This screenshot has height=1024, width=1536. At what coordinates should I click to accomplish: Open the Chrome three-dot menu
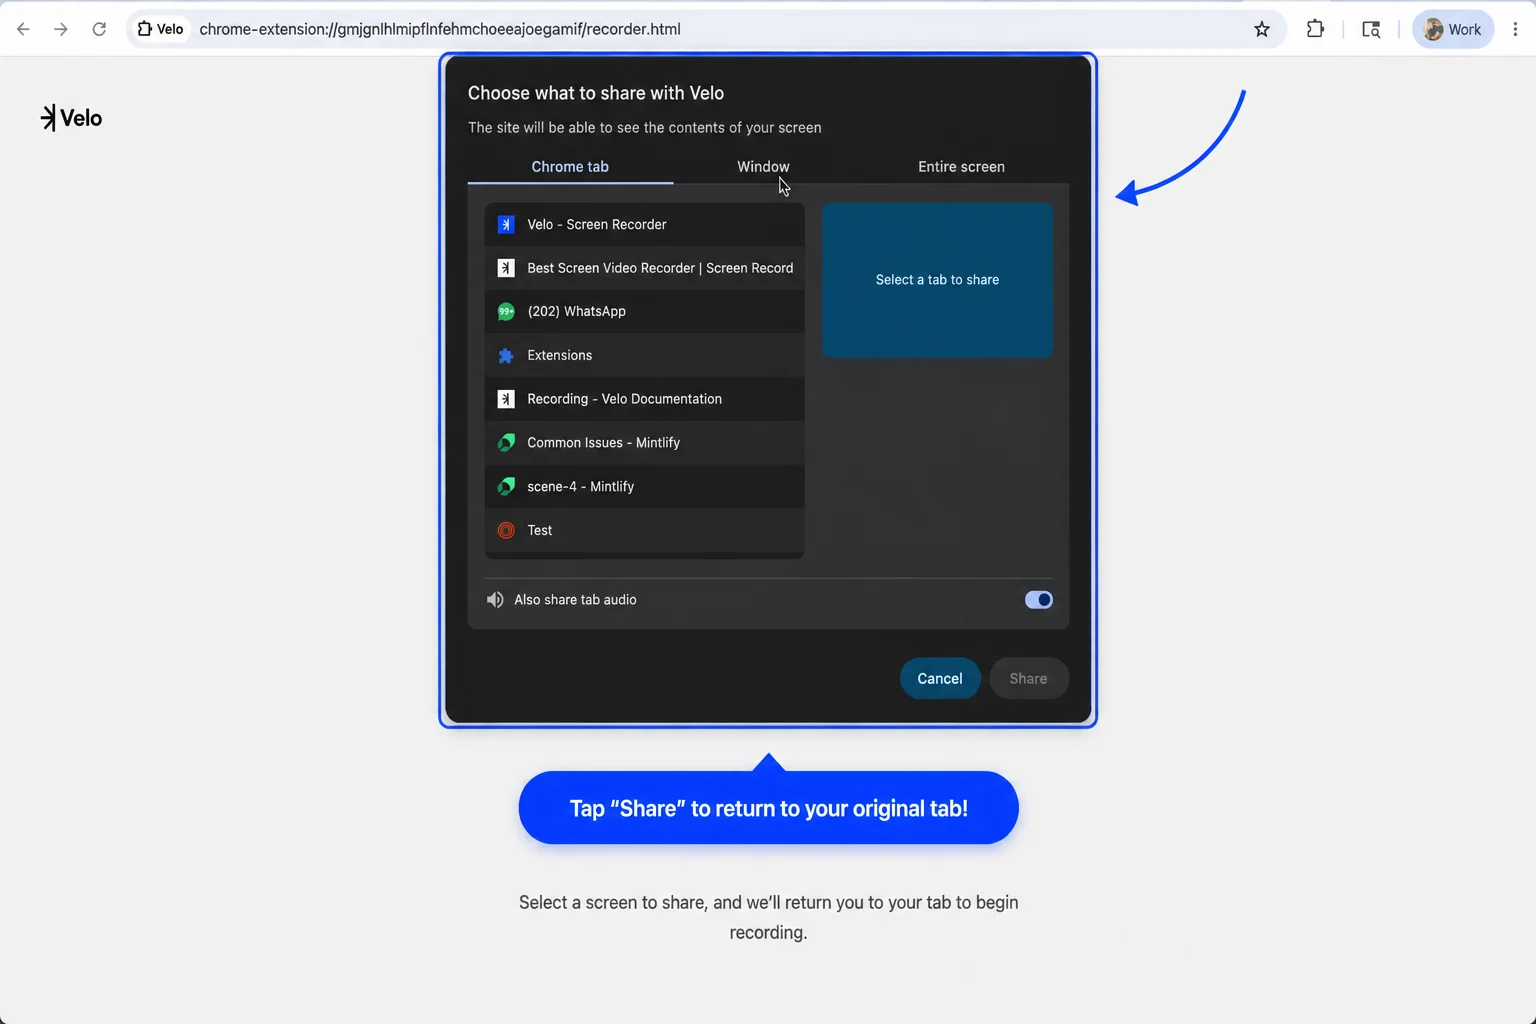pyautogui.click(x=1516, y=29)
